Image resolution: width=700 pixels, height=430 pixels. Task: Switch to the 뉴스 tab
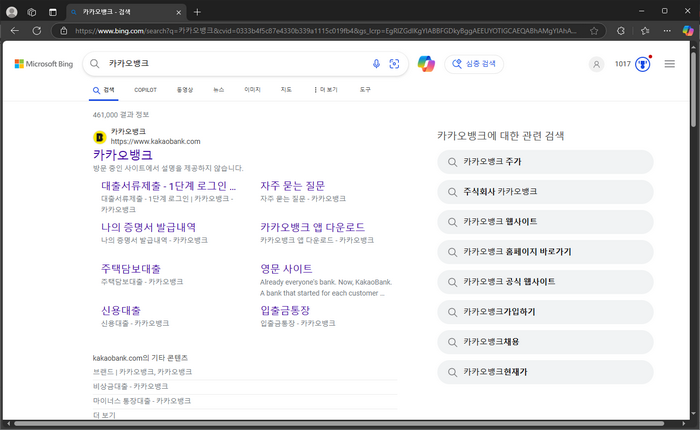(219, 90)
